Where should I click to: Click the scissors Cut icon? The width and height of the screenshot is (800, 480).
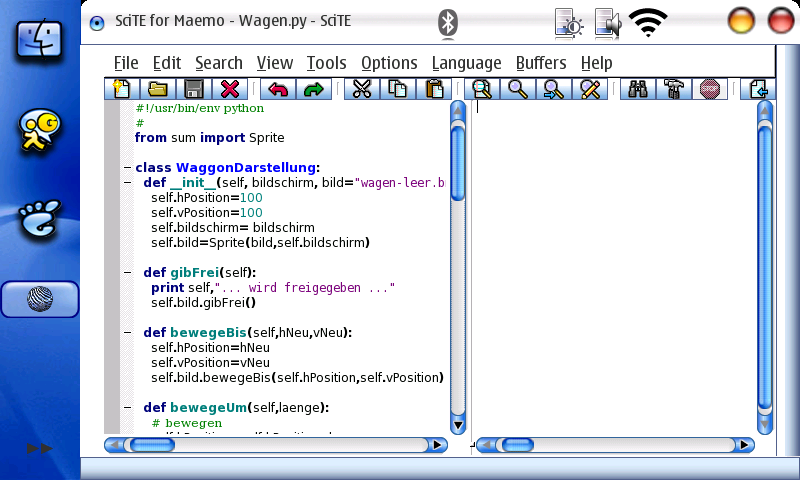coord(362,89)
